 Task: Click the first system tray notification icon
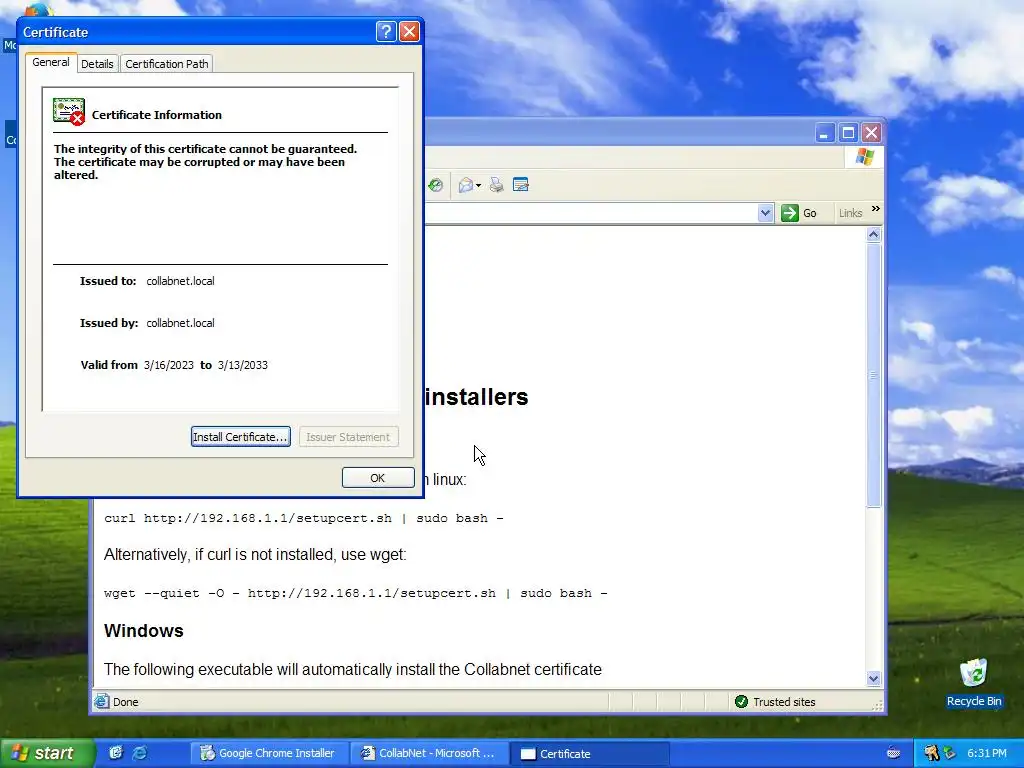click(x=931, y=753)
